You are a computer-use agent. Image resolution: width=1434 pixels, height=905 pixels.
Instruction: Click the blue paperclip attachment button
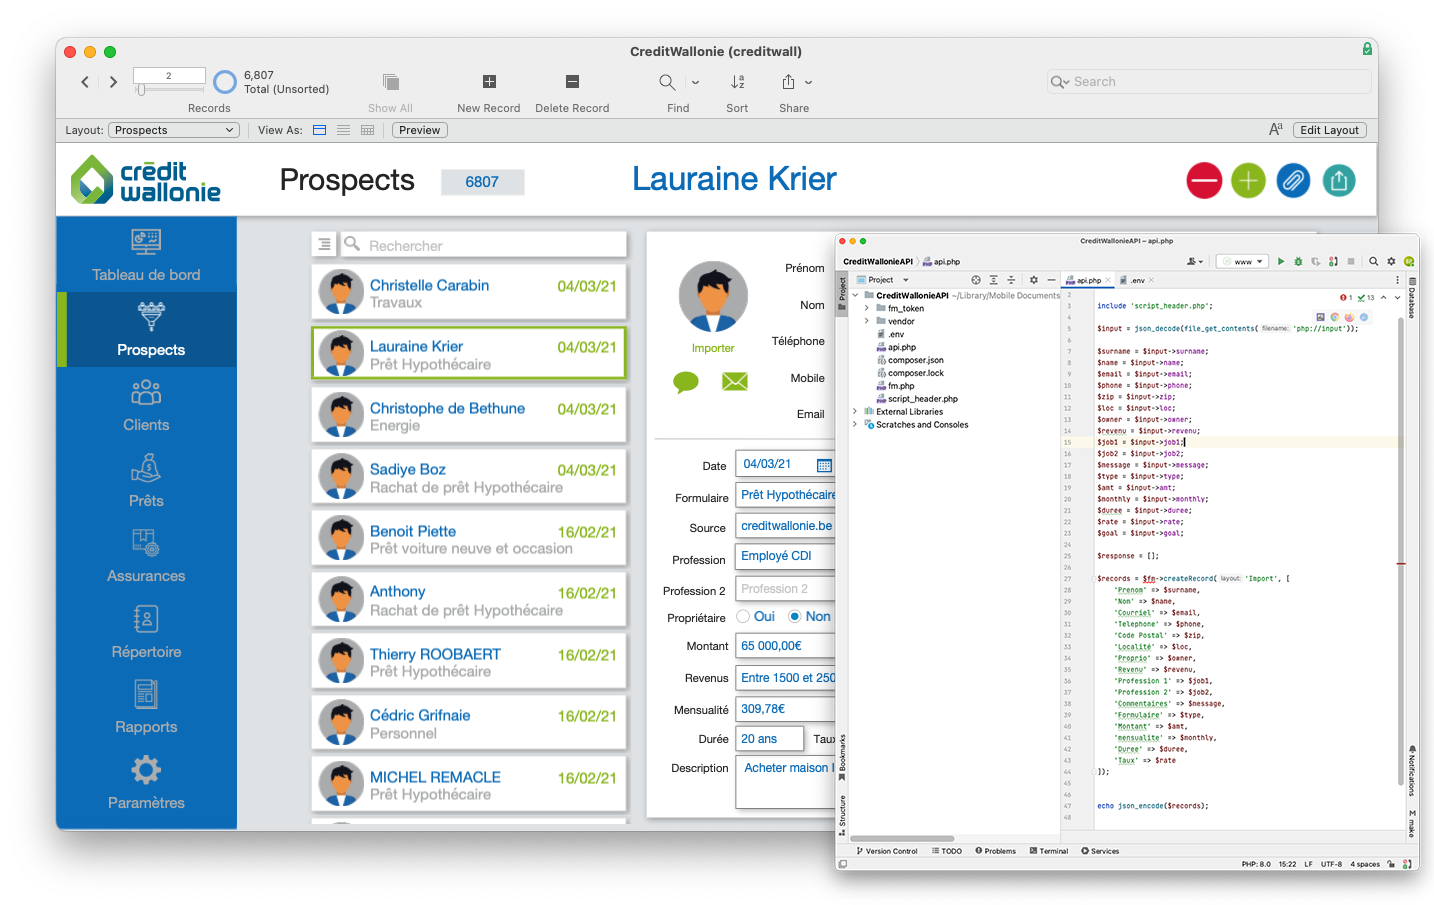click(x=1293, y=181)
